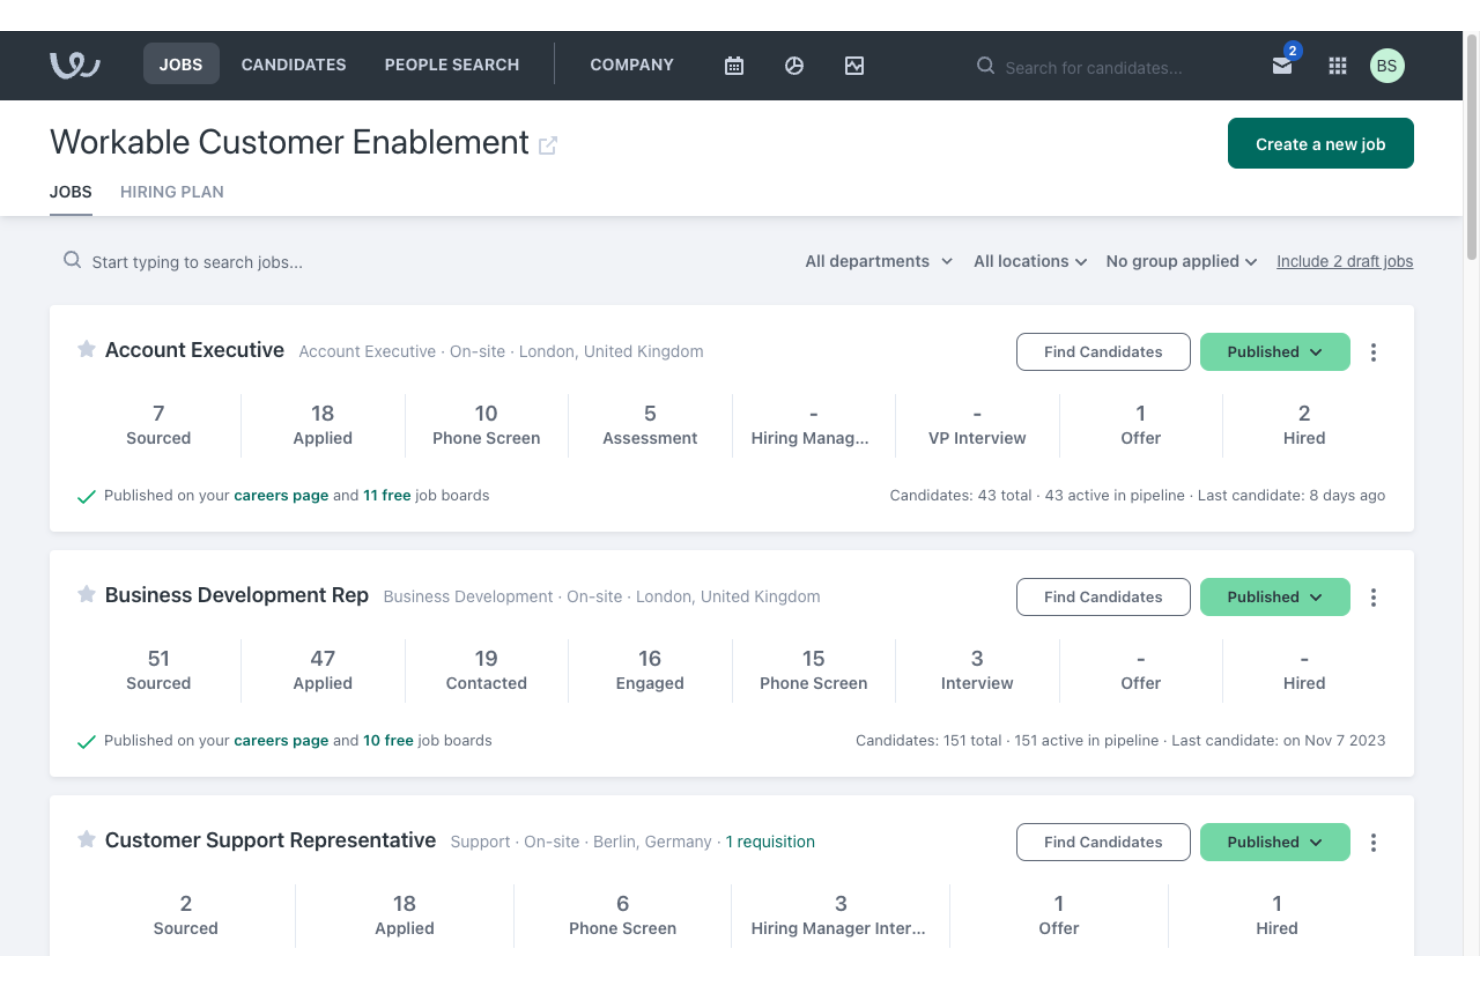The image size is (1480, 987).
Task: Star the Business Development Rep job
Action: (x=87, y=595)
